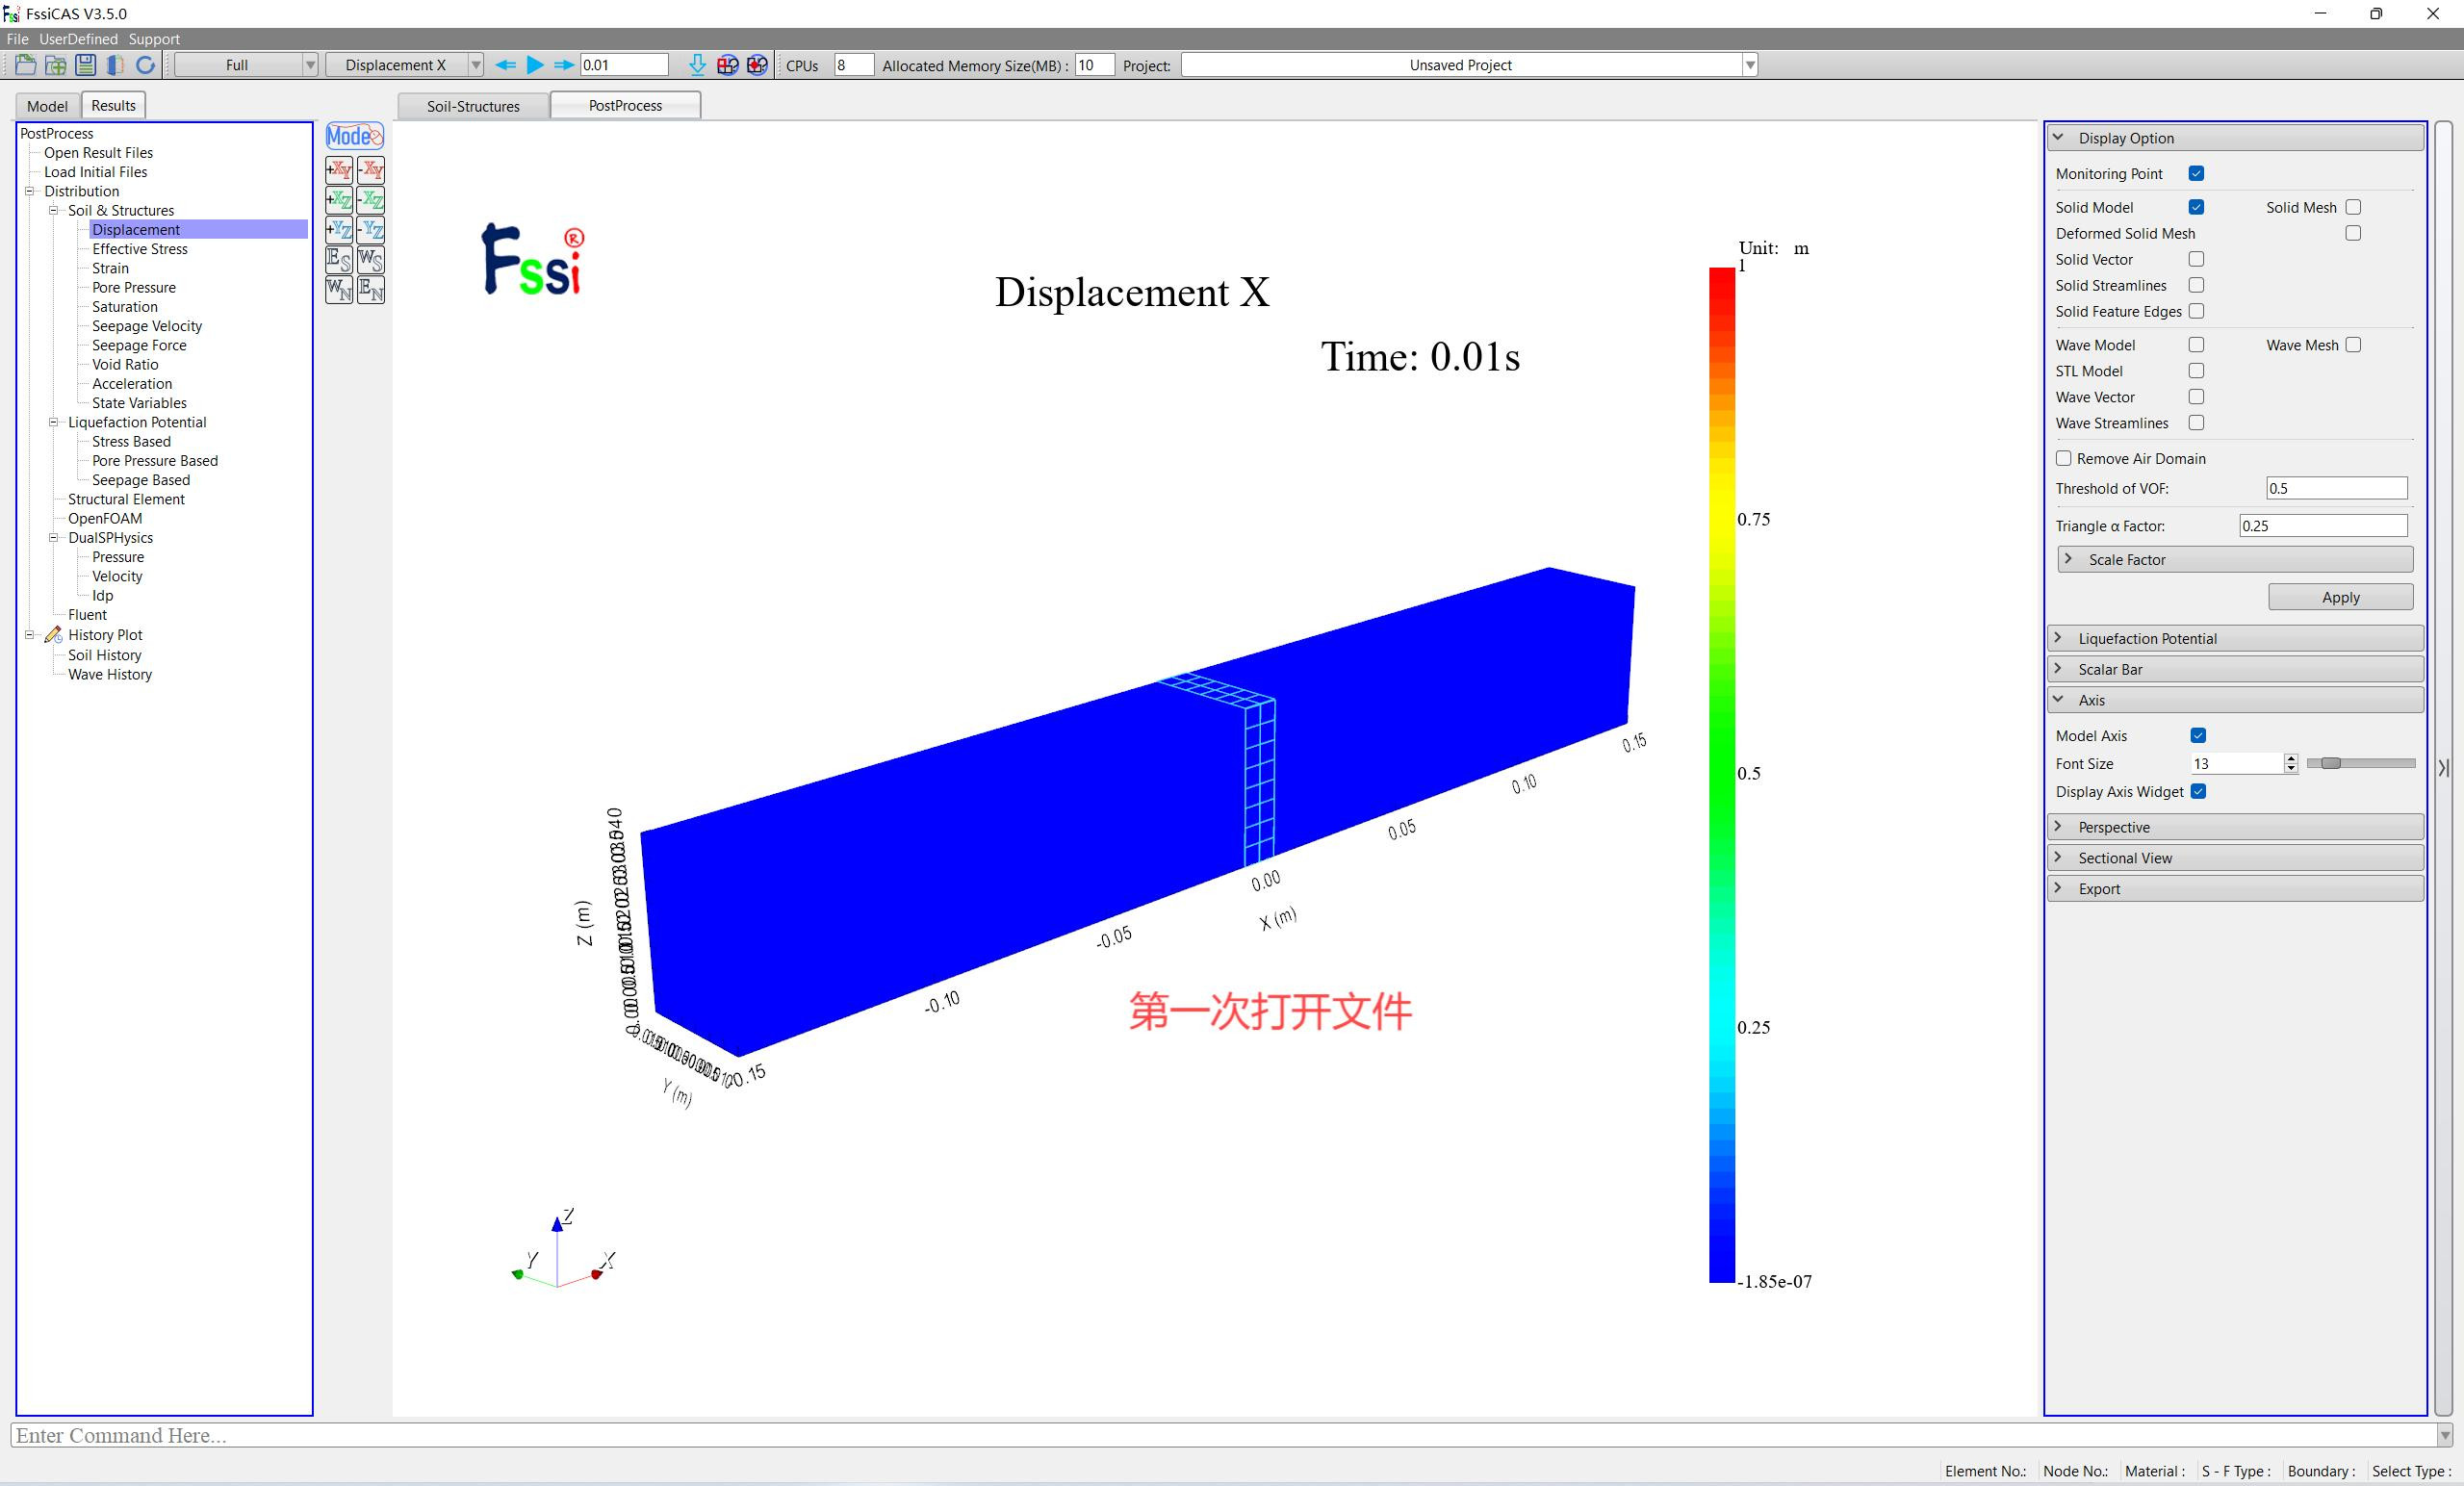Viewport: 2464px width, 1486px height.
Task: Step to next time with right arrow
Action: coord(564,65)
